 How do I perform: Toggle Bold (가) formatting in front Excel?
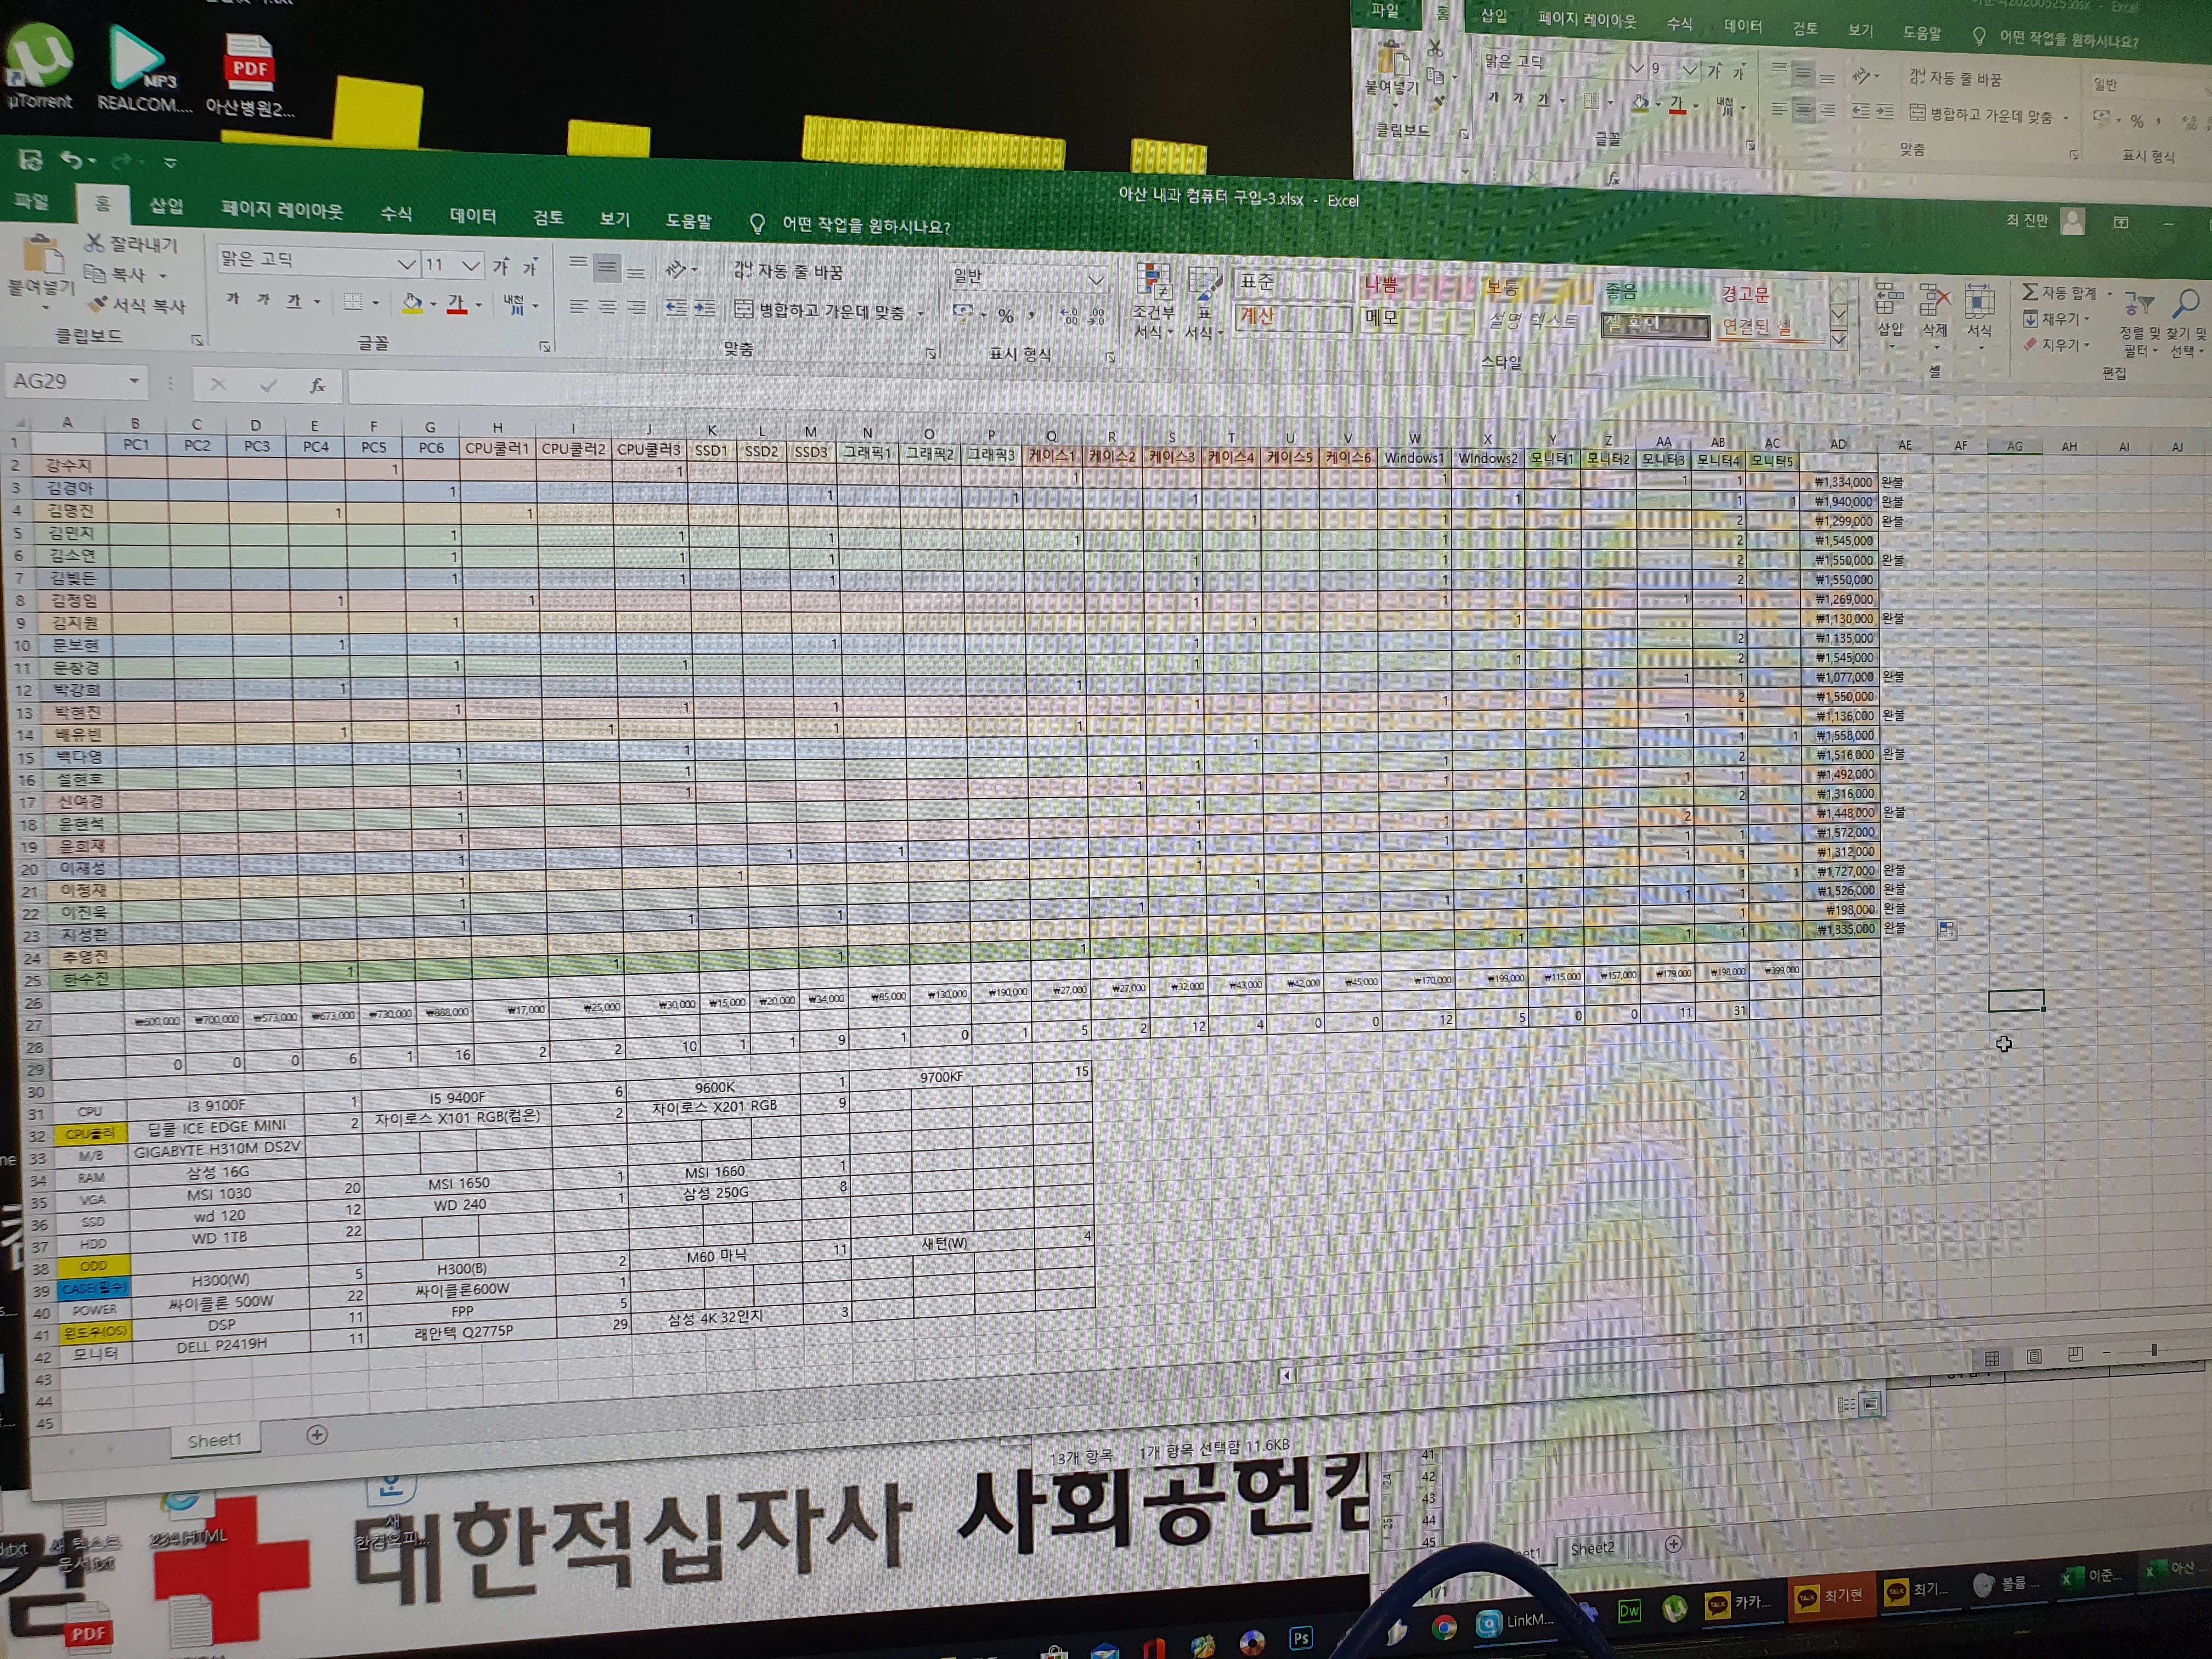click(x=232, y=298)
